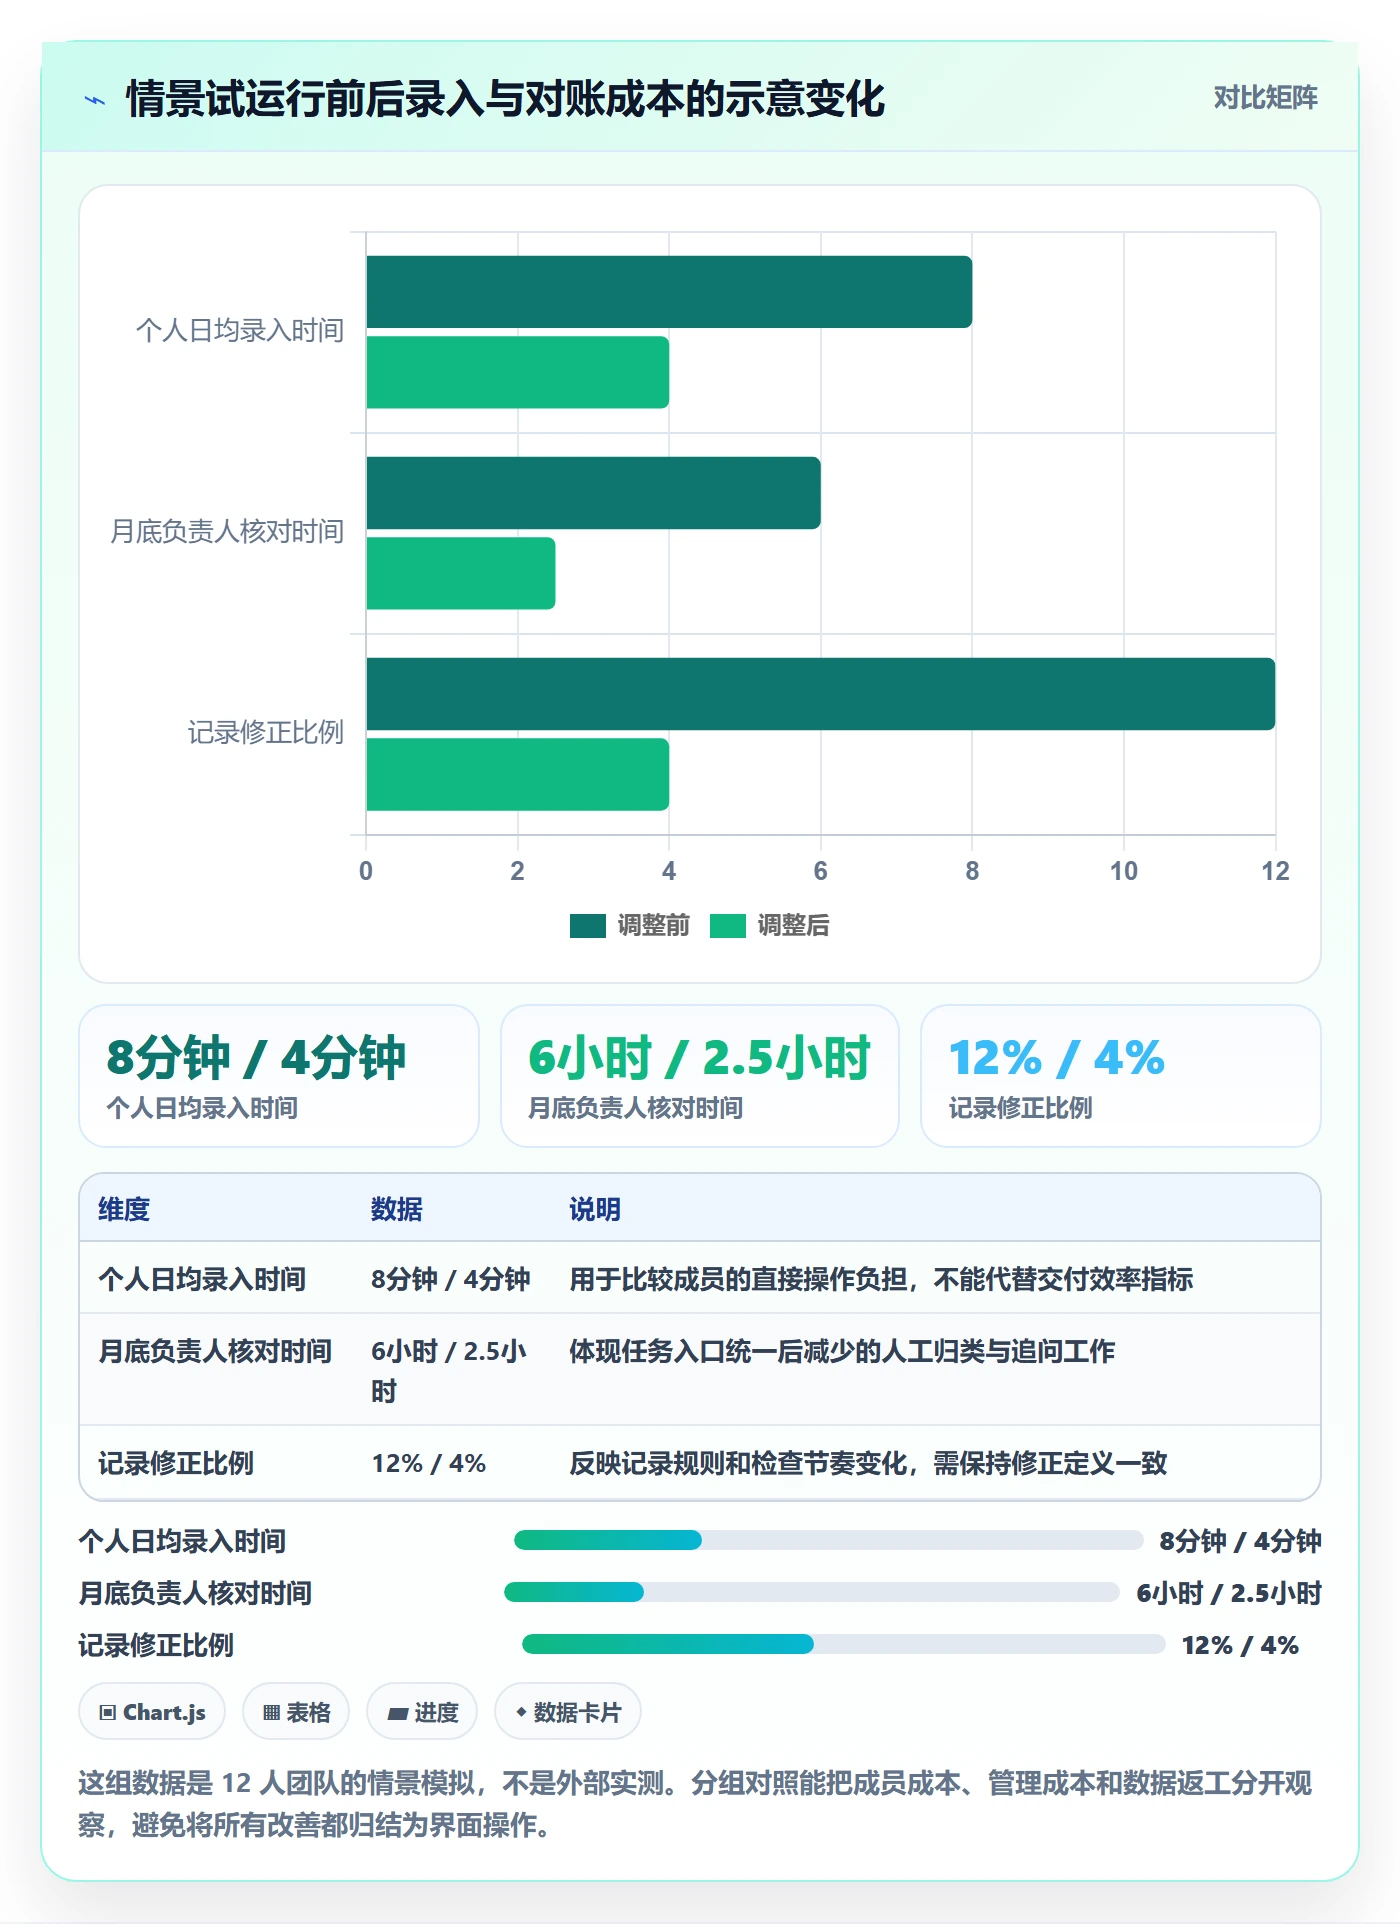
Task: Click the 记录修正比例 chart axis label
Action: point(266,733)
